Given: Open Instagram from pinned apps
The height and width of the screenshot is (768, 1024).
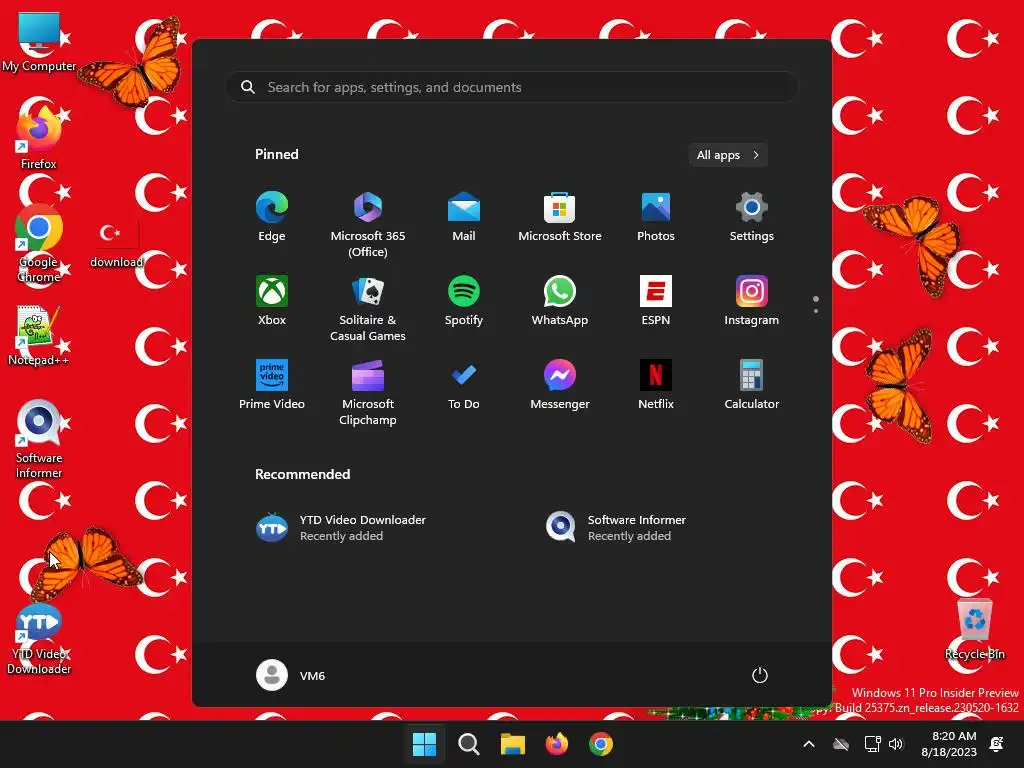Looking at the screenshot, I should pyautogui.click(x=752, y=301).
